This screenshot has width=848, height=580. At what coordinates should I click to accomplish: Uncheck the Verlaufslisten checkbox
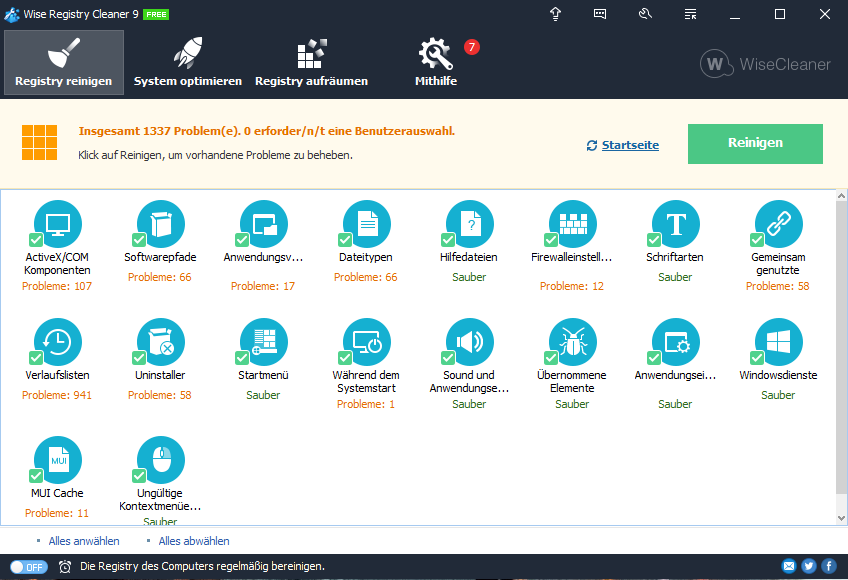[36, 358]
